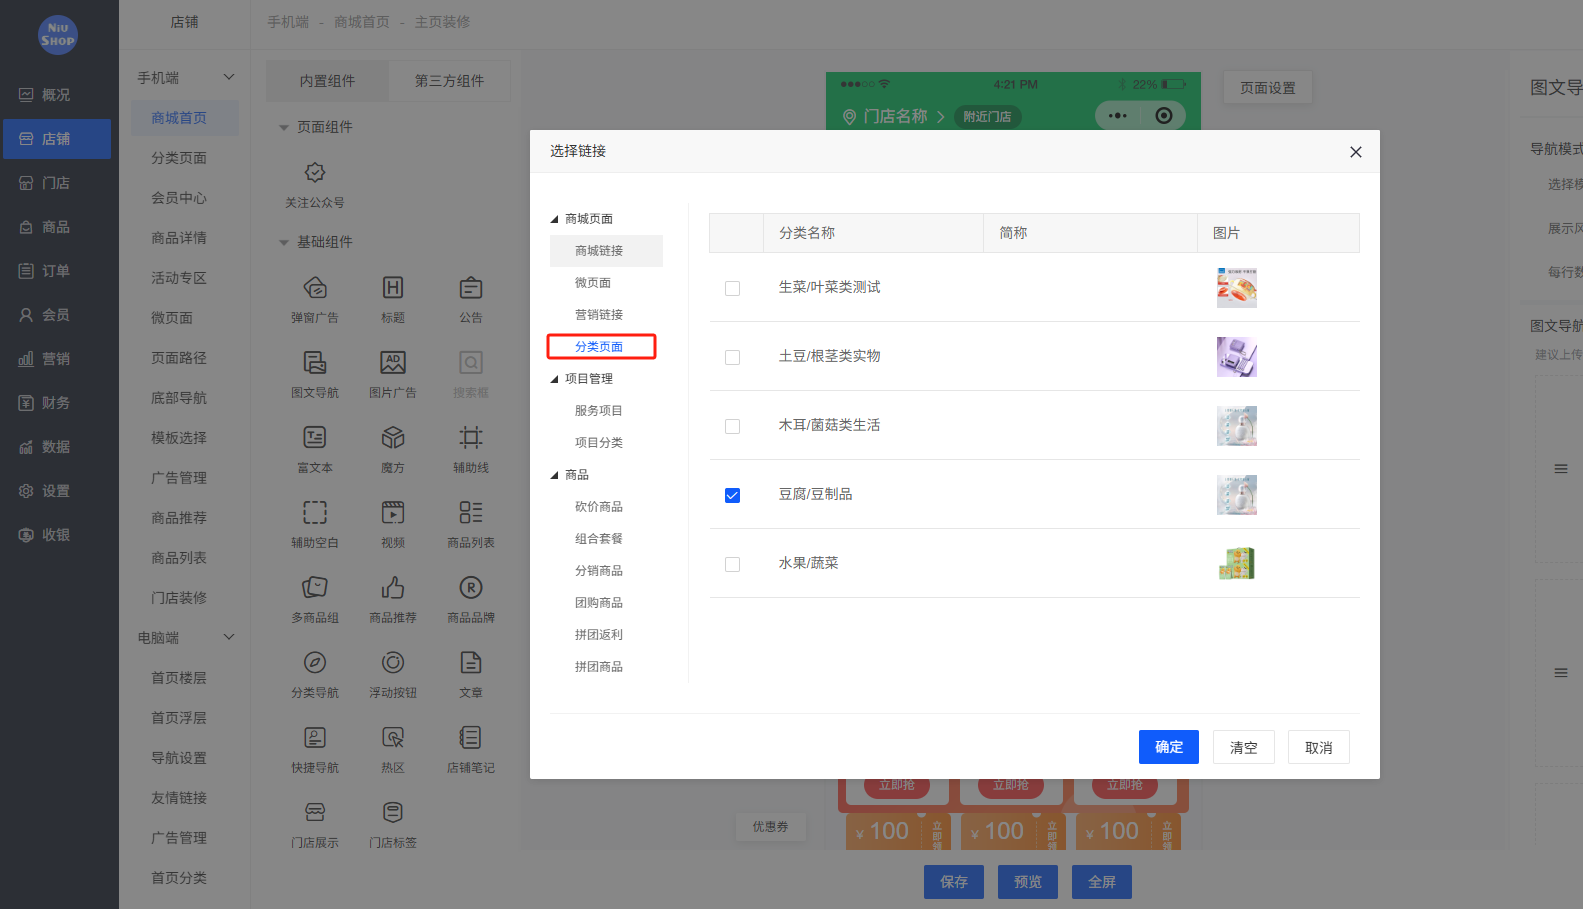Check the 生菜/叶菜类测试 checkbox
The width and height of the screenshot is (1583, 909).
[732, 288]
